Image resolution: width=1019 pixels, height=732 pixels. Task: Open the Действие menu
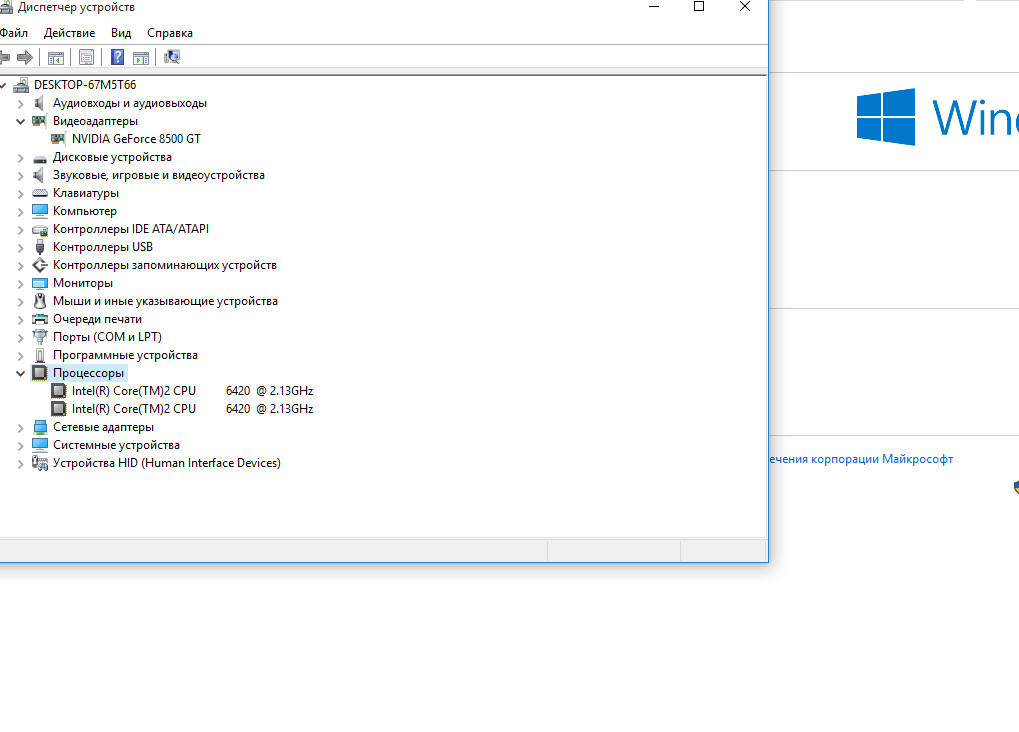click(70, 33)
